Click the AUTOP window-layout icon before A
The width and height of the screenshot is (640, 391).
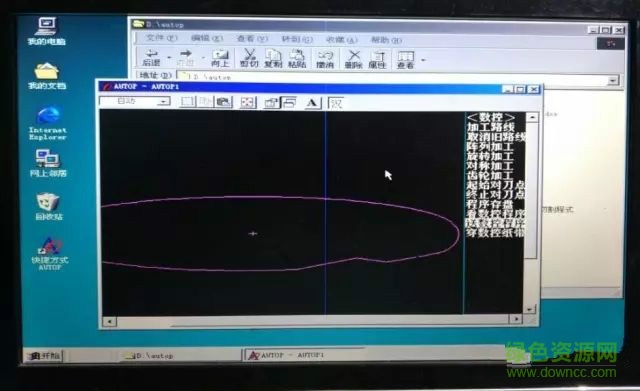tap(289, 103)
